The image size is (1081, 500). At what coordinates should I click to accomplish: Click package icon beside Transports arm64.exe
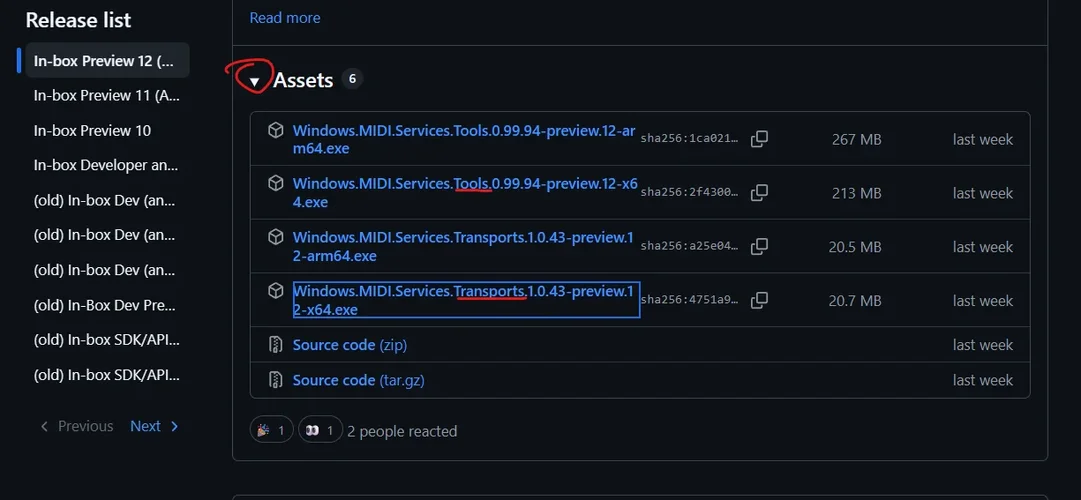(276, 237)
